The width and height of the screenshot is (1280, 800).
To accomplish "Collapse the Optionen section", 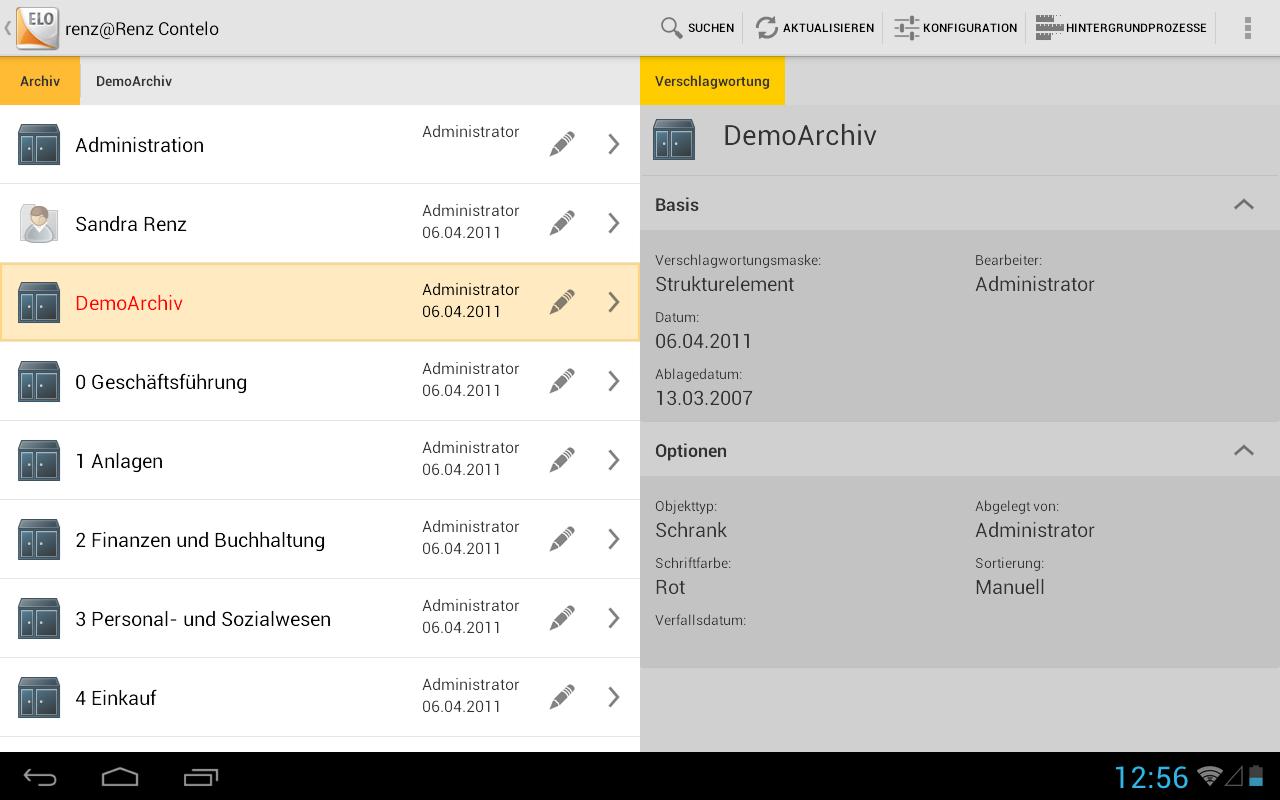I will click(1243, 451).
